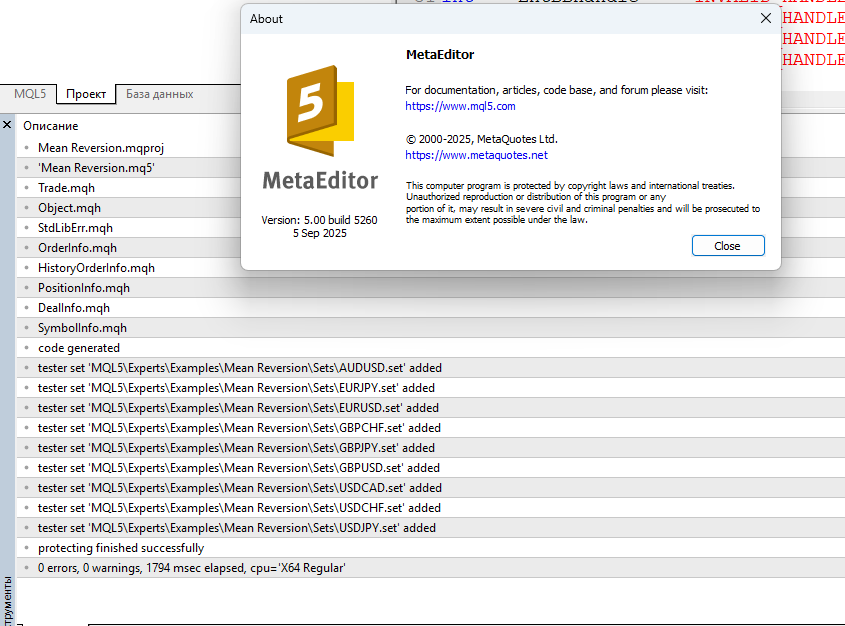Click the '5 Sep 2025' build date text

point(320,233)
